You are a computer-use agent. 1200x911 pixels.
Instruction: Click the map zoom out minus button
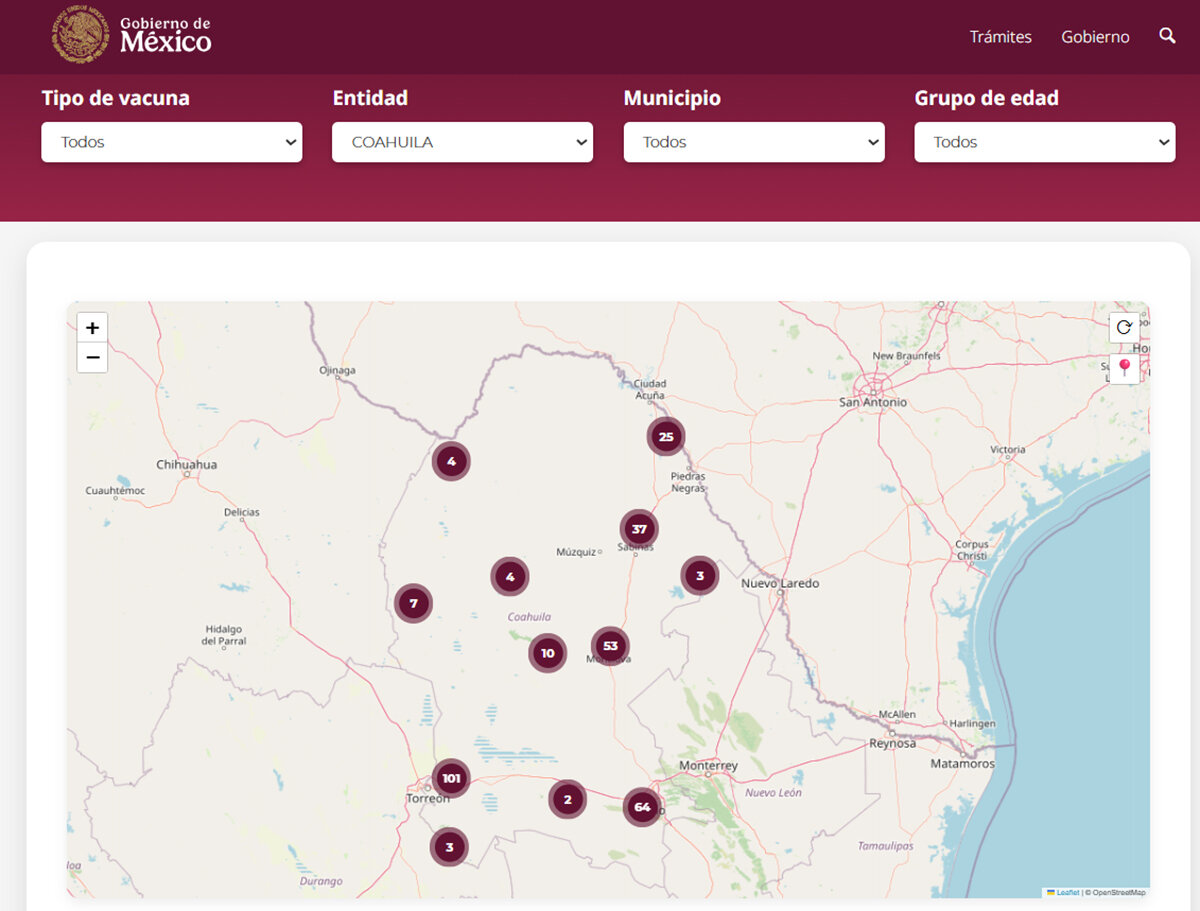pyautogui.click(x=92, y=357)
